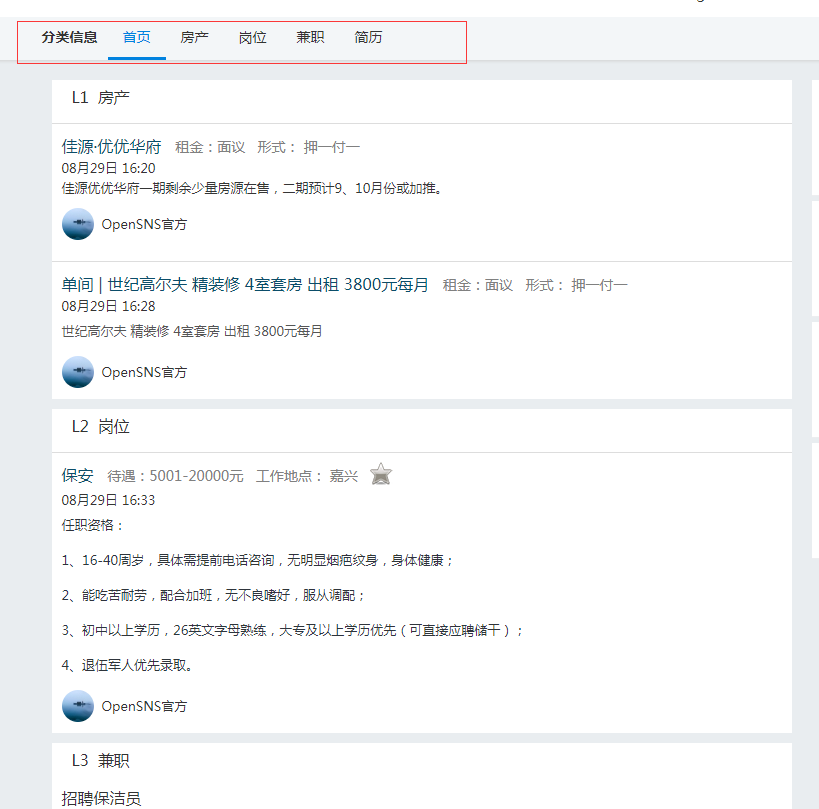Click the star icon next to 嘉兴

tap(381, 474)
